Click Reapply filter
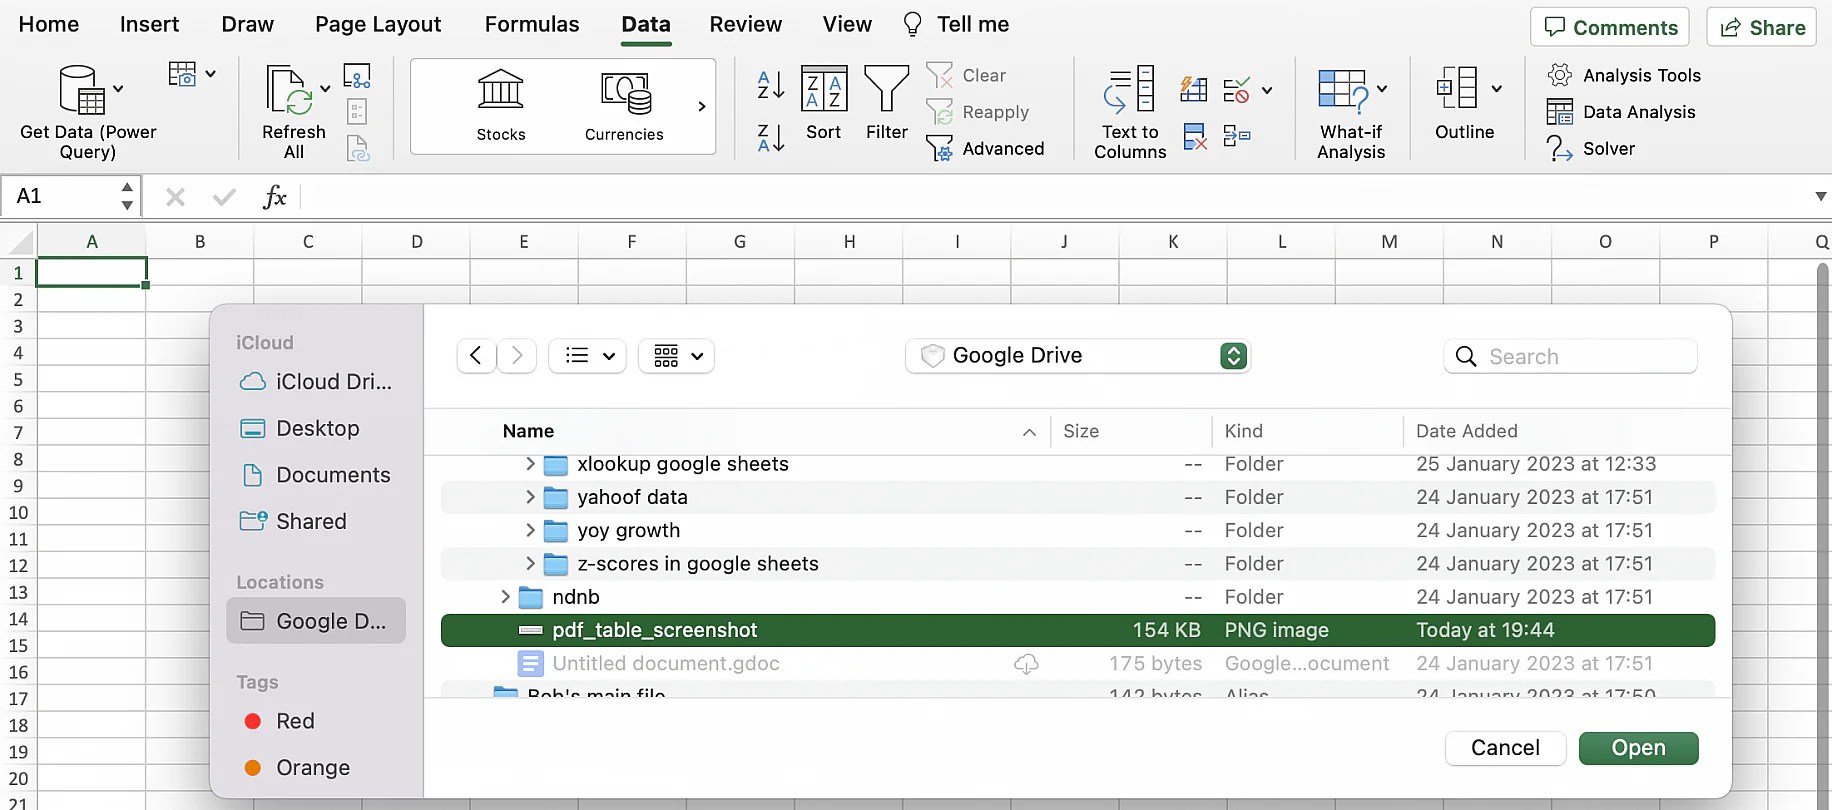Screen dimensions: 1832x810 pos(977,112)
